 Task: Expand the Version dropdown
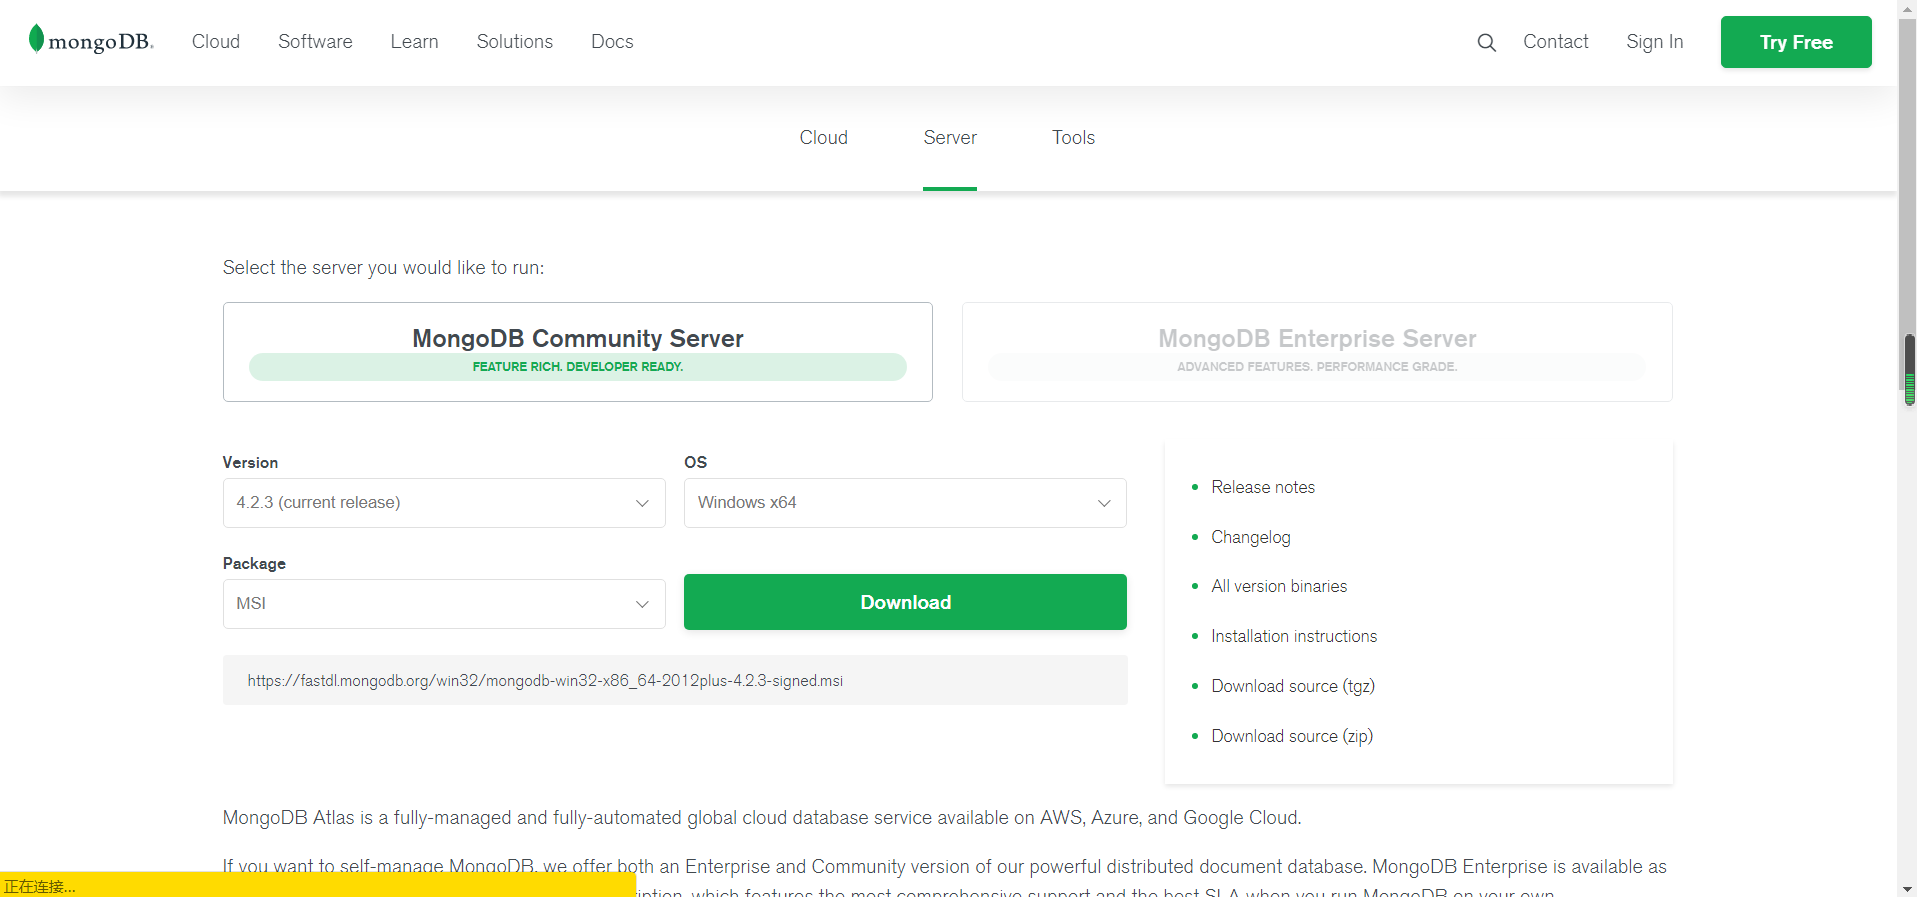point(444,503)
